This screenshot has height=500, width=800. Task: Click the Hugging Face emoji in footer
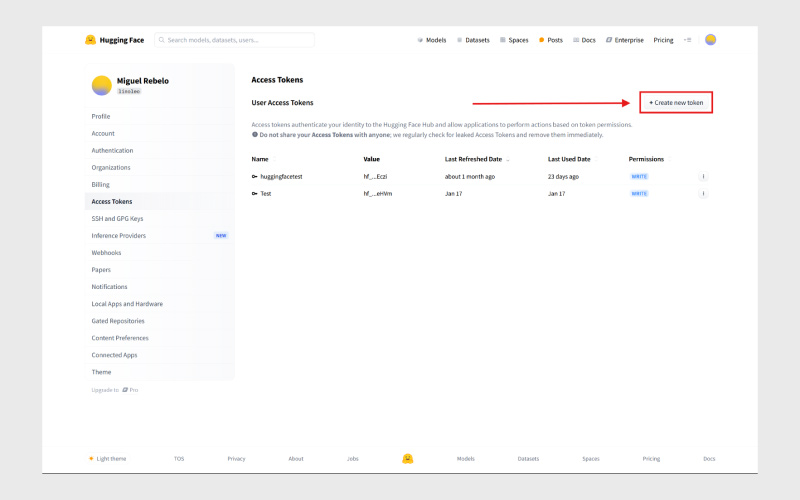pos(408,458)
